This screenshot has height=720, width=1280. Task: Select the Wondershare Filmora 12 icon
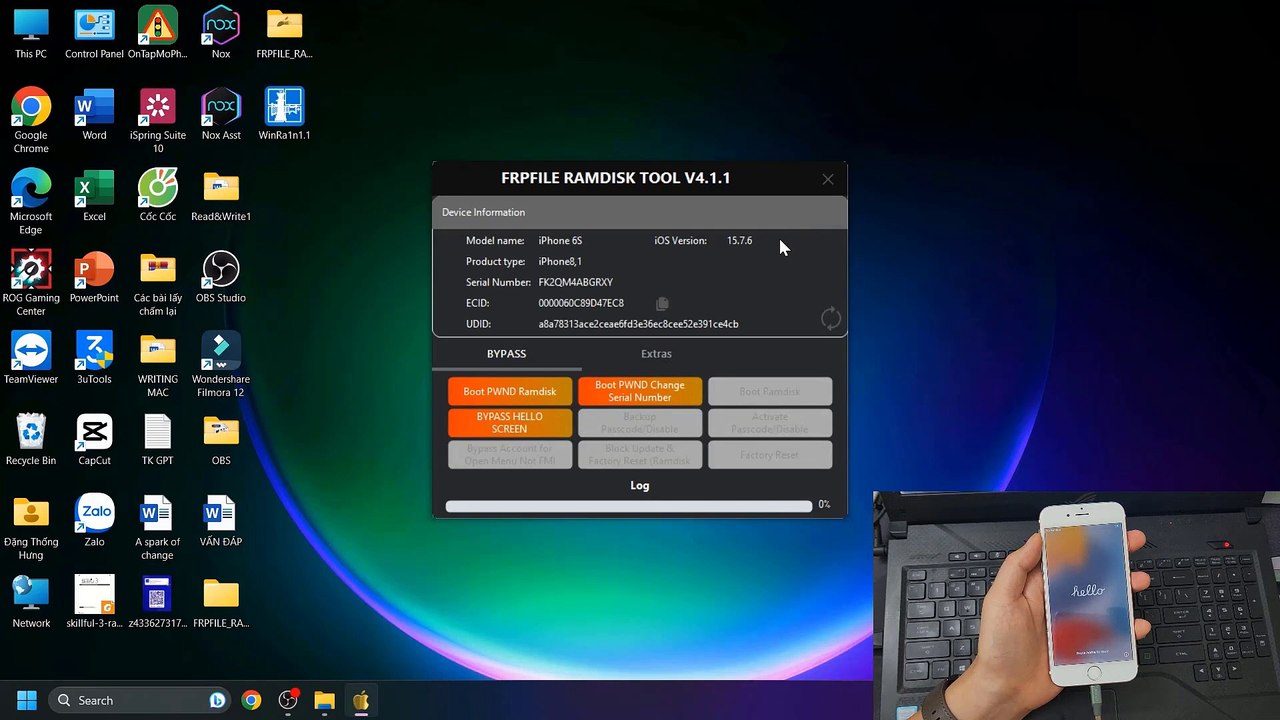coord(221,365)
